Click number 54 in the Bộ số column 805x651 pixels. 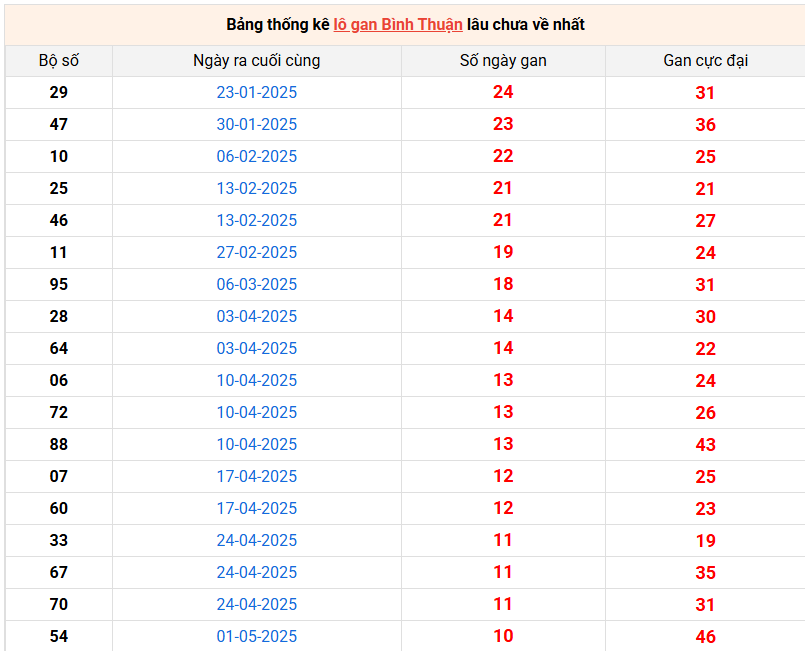pyautogui.click(x=59, y=636)
